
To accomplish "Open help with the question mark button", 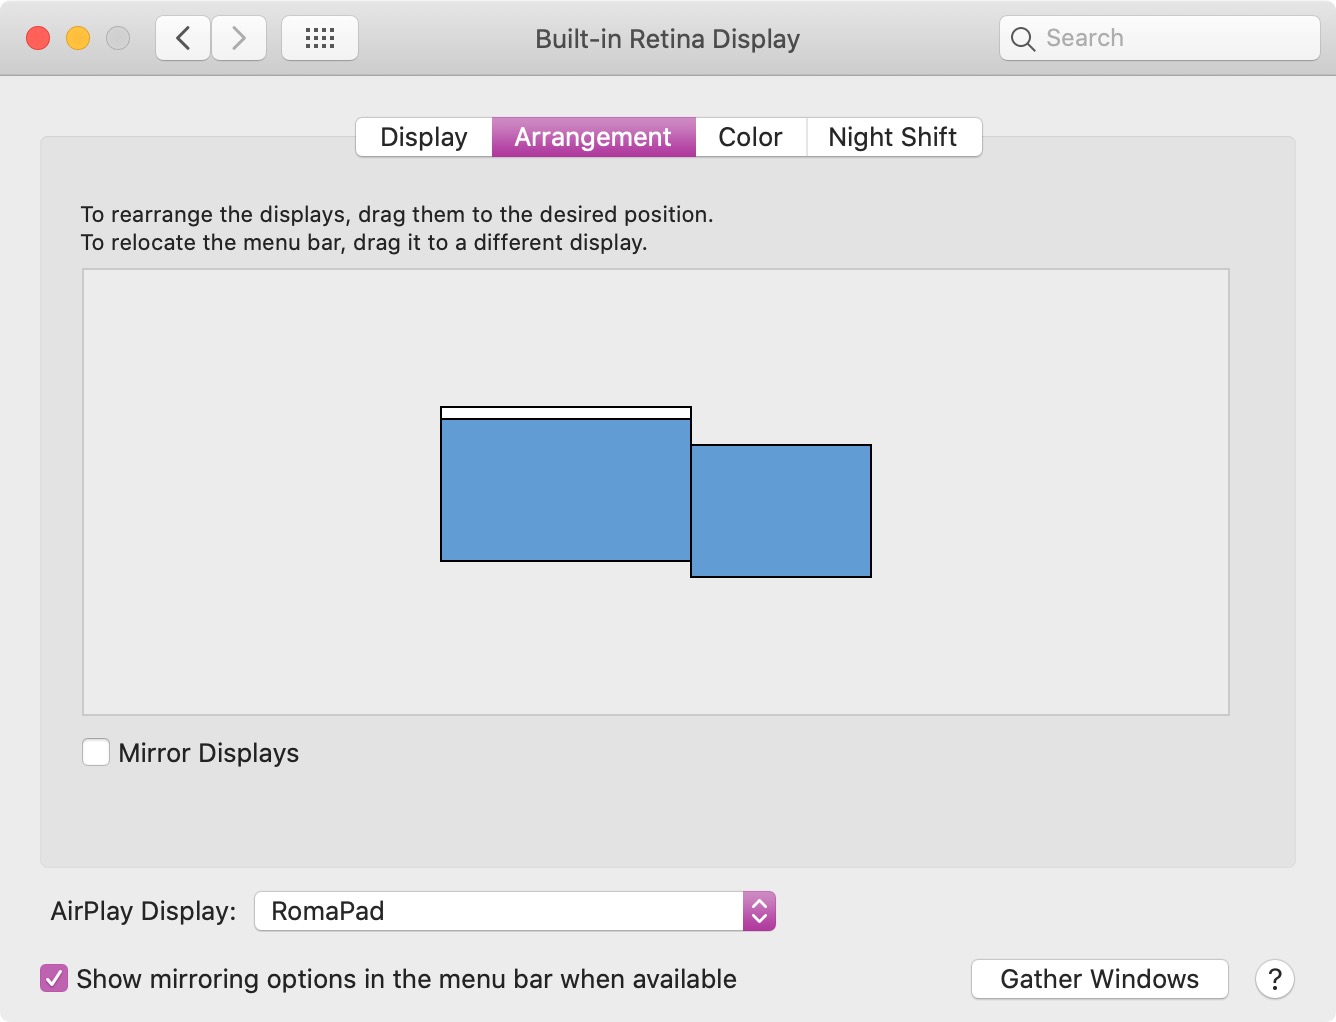I will point(1275,979).
